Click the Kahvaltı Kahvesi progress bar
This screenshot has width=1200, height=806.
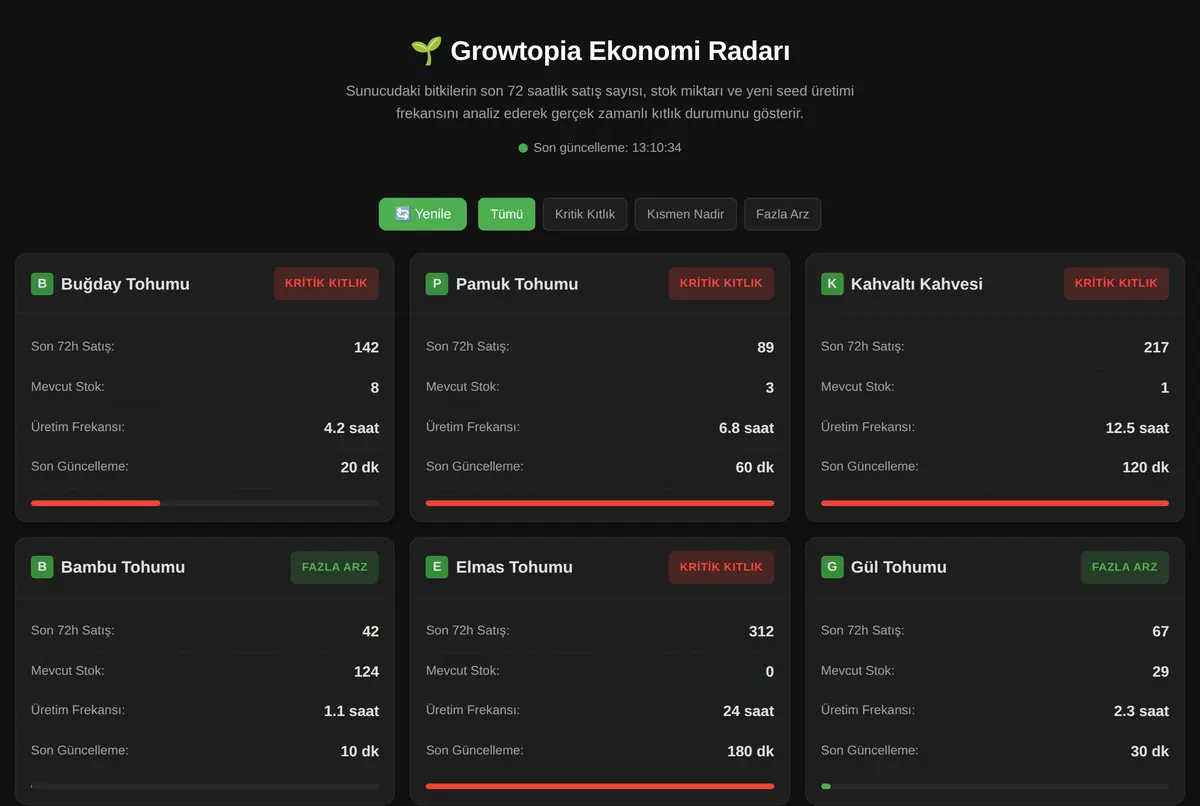(x=995, y=503)
